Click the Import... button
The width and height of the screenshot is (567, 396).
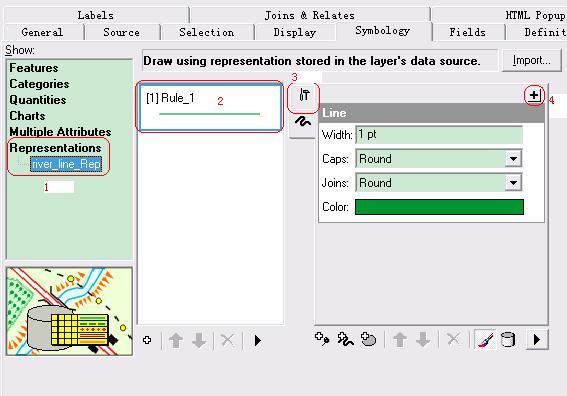click(532, 60)
